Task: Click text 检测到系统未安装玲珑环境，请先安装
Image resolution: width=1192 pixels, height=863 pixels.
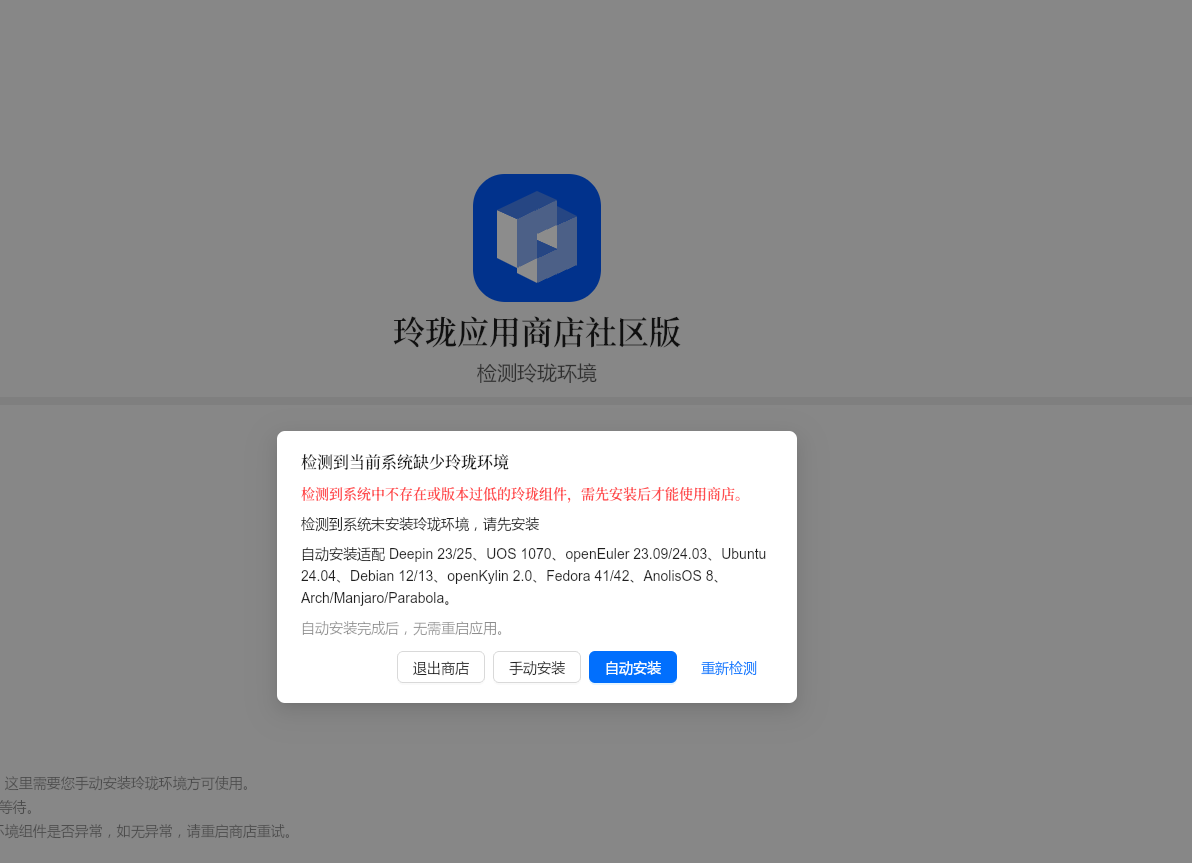Action: tap(420, 524)
